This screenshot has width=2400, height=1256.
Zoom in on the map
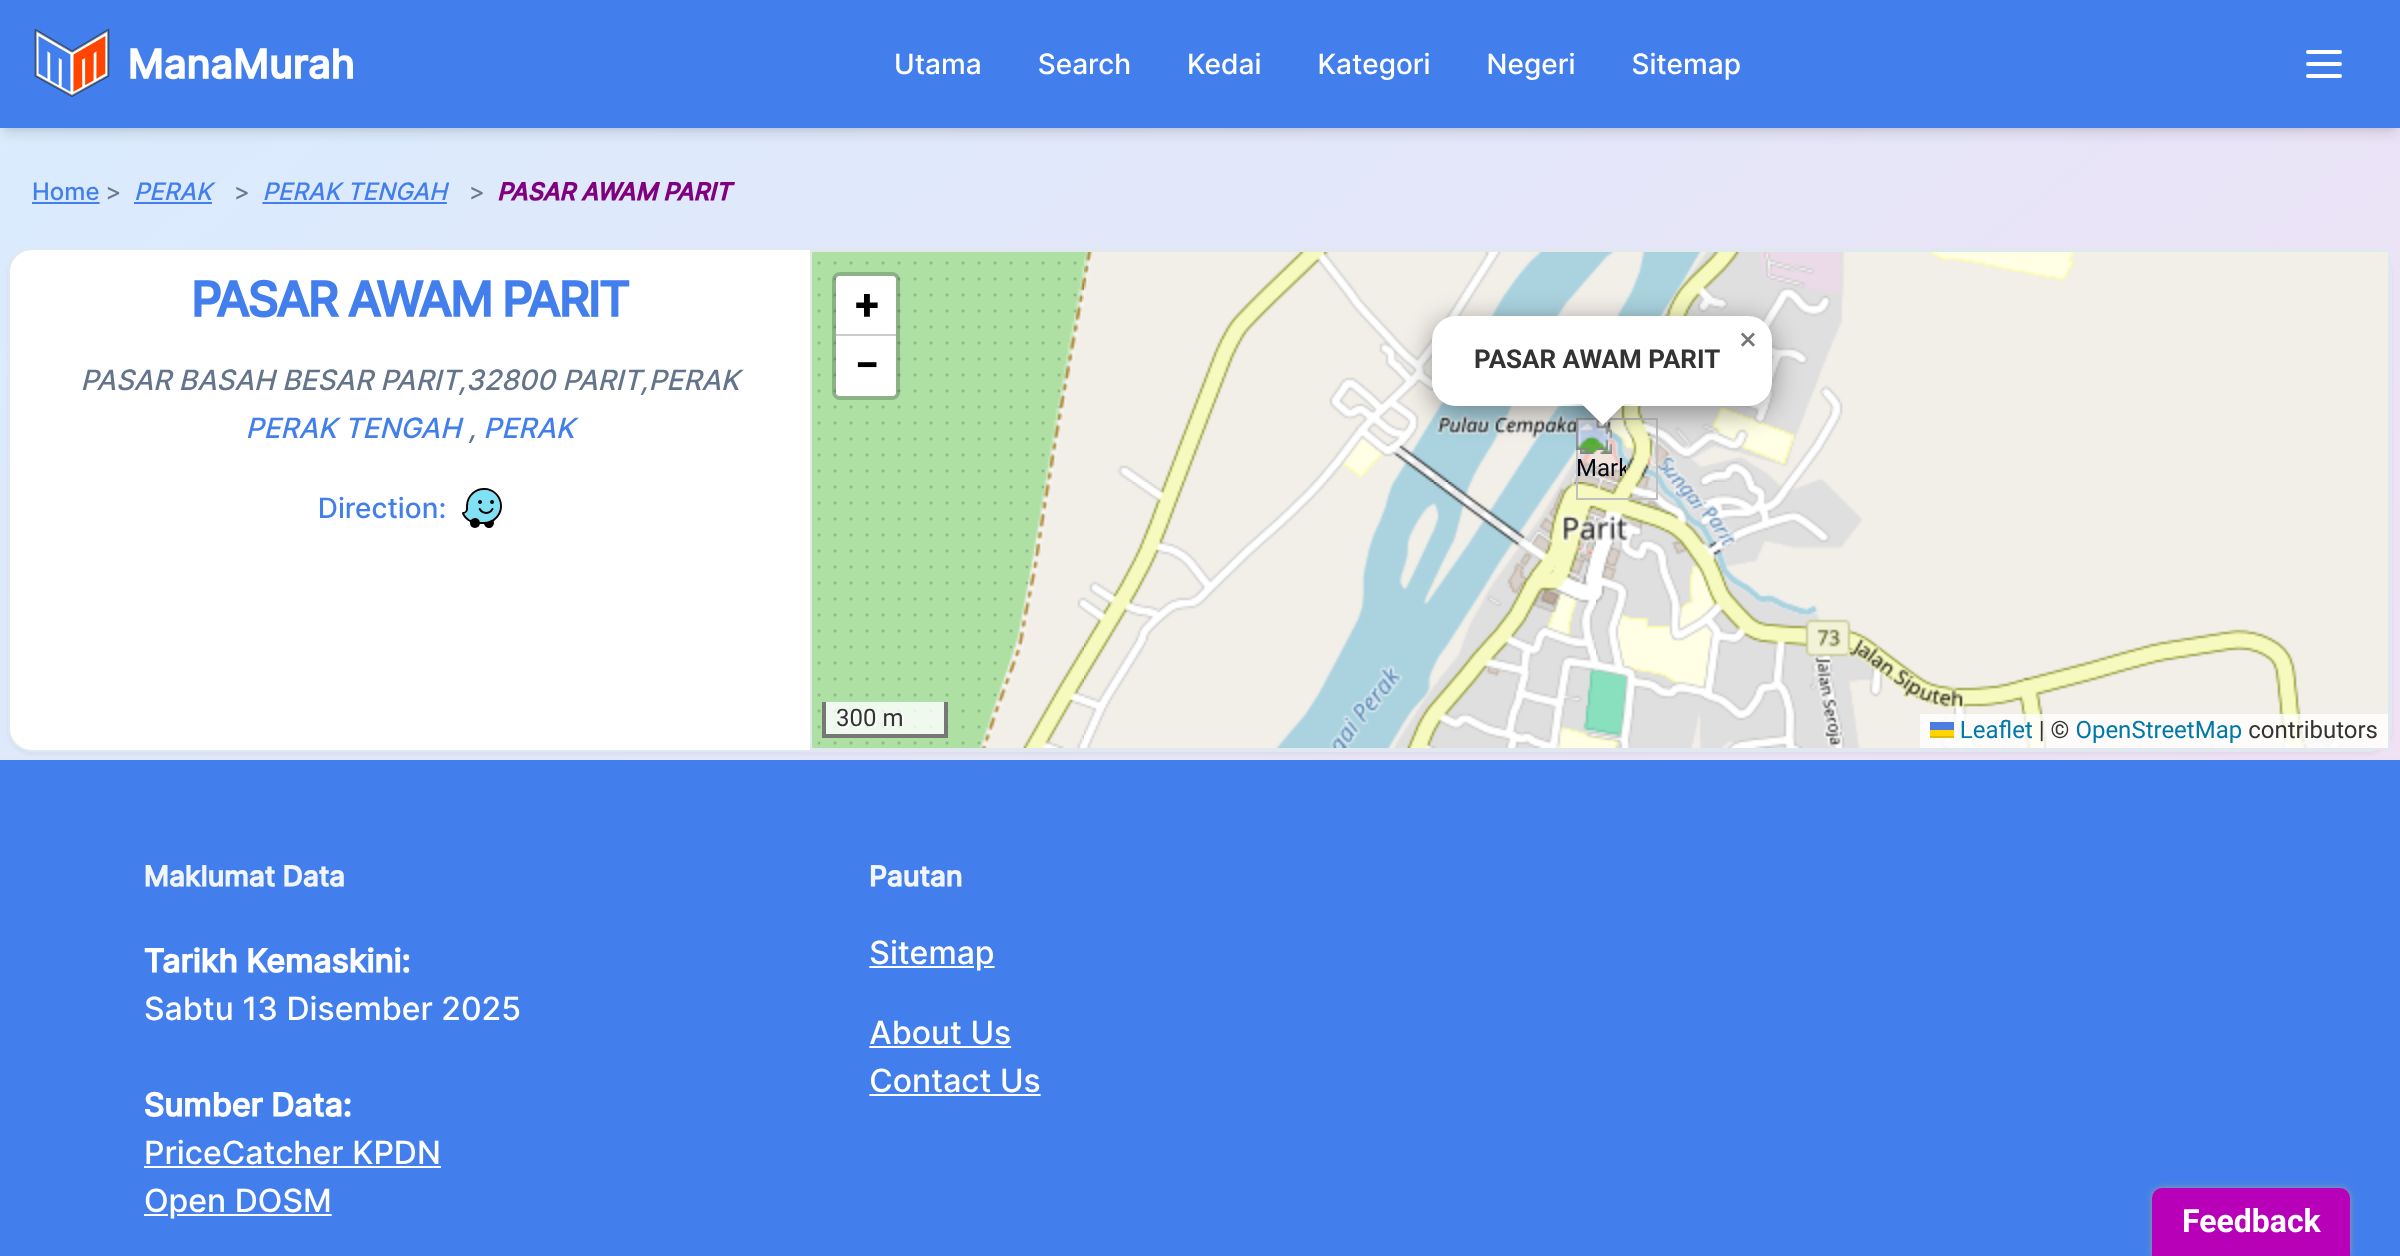(x=866, y=305)
